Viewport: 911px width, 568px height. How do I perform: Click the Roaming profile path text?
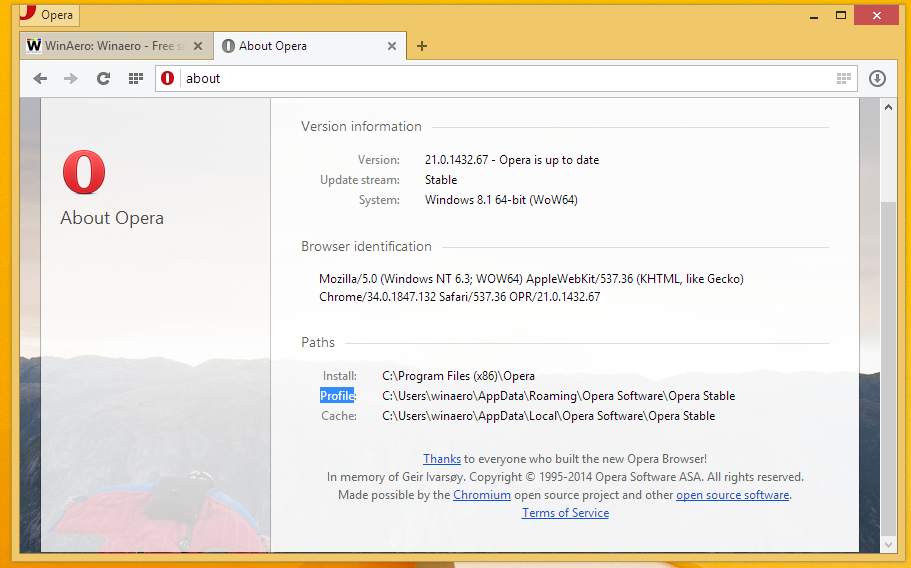pos(558,396)
